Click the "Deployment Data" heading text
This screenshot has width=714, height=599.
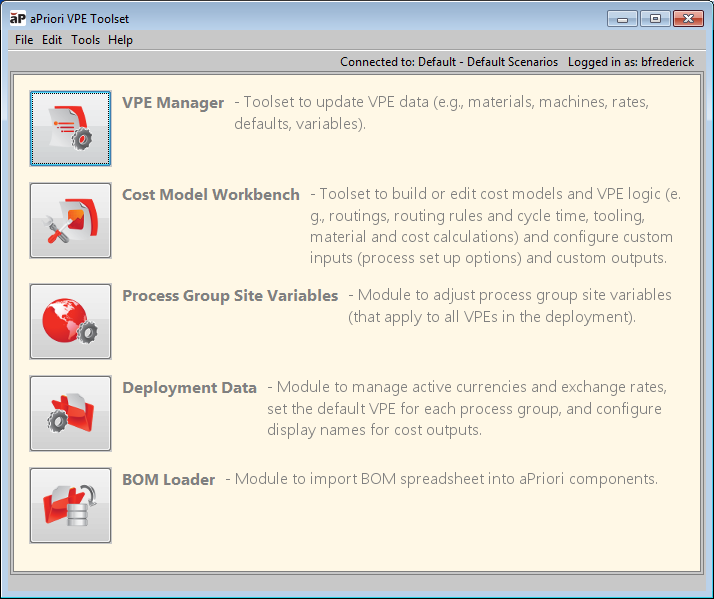pyautogui.click(x=189, y=387)
